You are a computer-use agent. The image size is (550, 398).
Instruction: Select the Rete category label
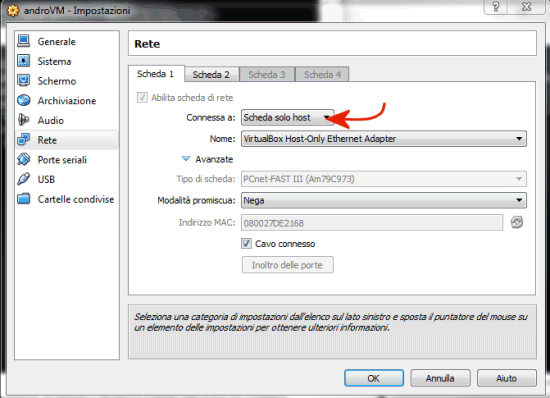pos(47,140)
